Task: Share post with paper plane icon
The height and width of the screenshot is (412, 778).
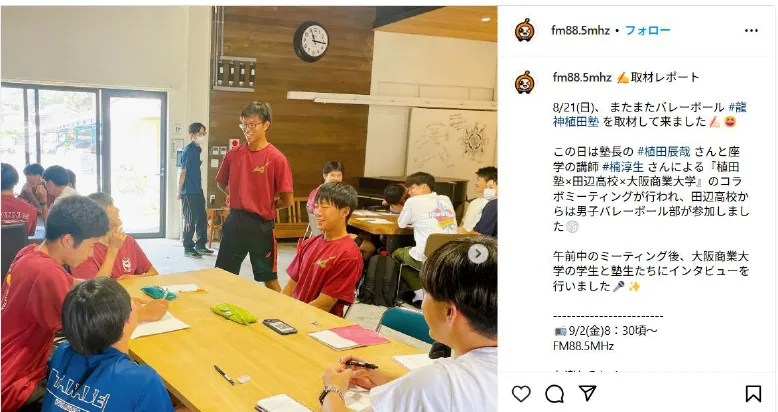Action: click(x=587, y=394)
